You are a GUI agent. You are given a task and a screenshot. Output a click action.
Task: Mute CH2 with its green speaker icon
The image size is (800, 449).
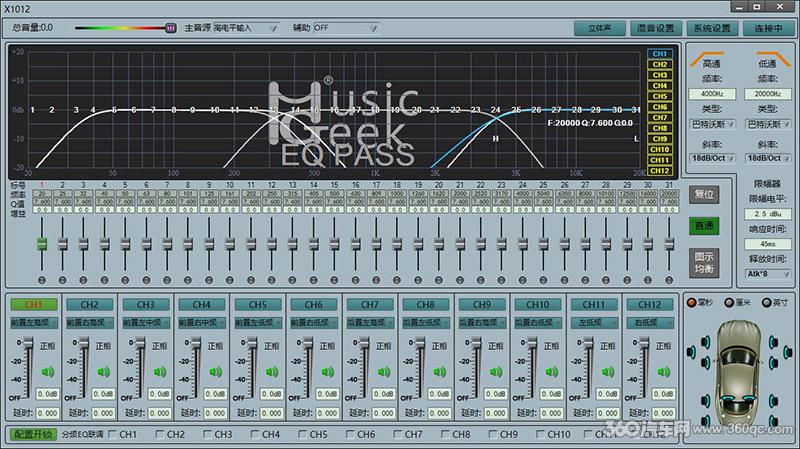[104, 372]
